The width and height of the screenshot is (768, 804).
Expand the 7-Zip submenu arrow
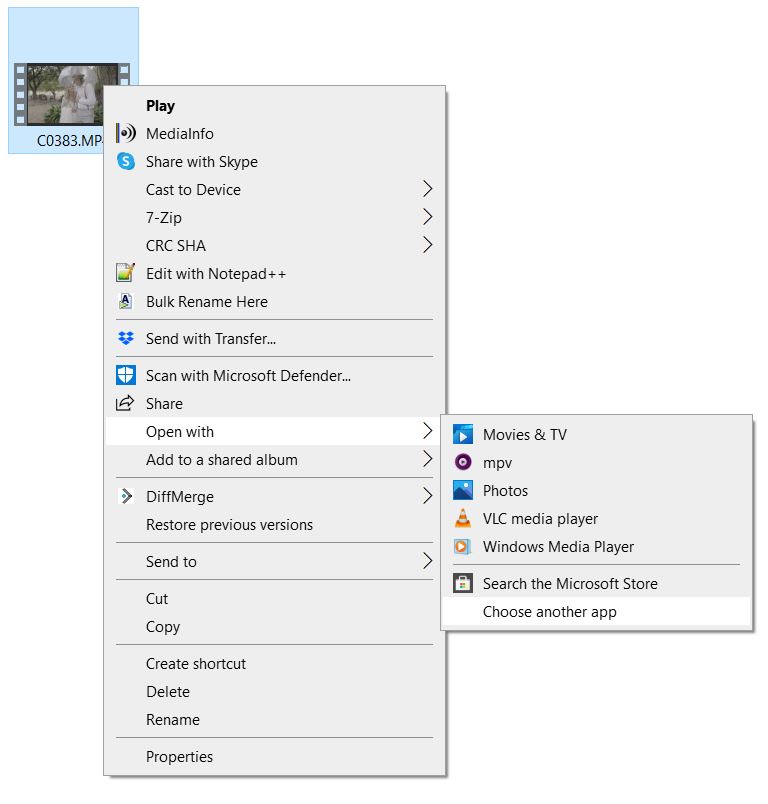point(428,217)
